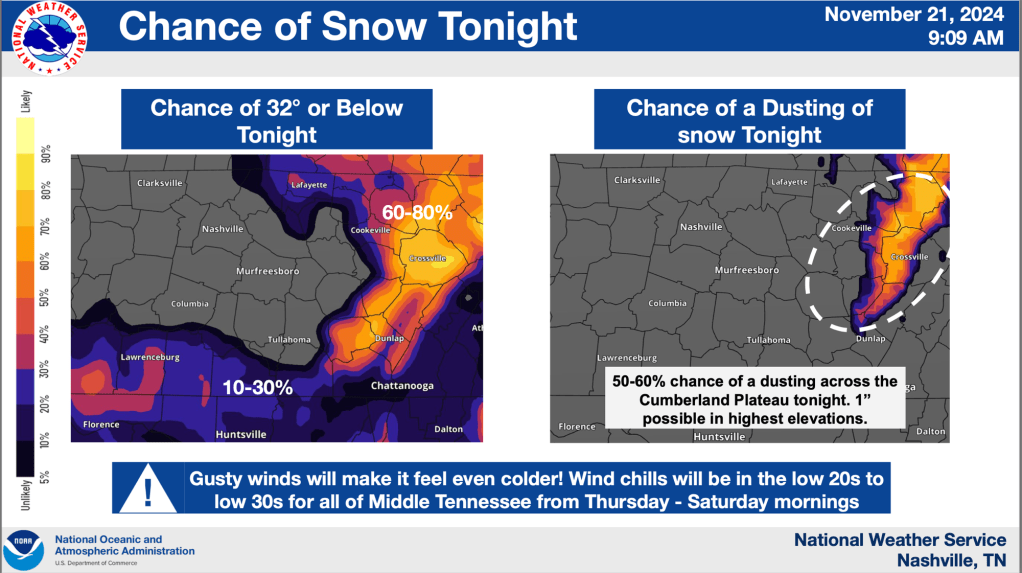Click "National Weather Service Nashville, TN" footer text
Image resolution: width=1022 pixels, height=573 pixels.
click(899, 549)
